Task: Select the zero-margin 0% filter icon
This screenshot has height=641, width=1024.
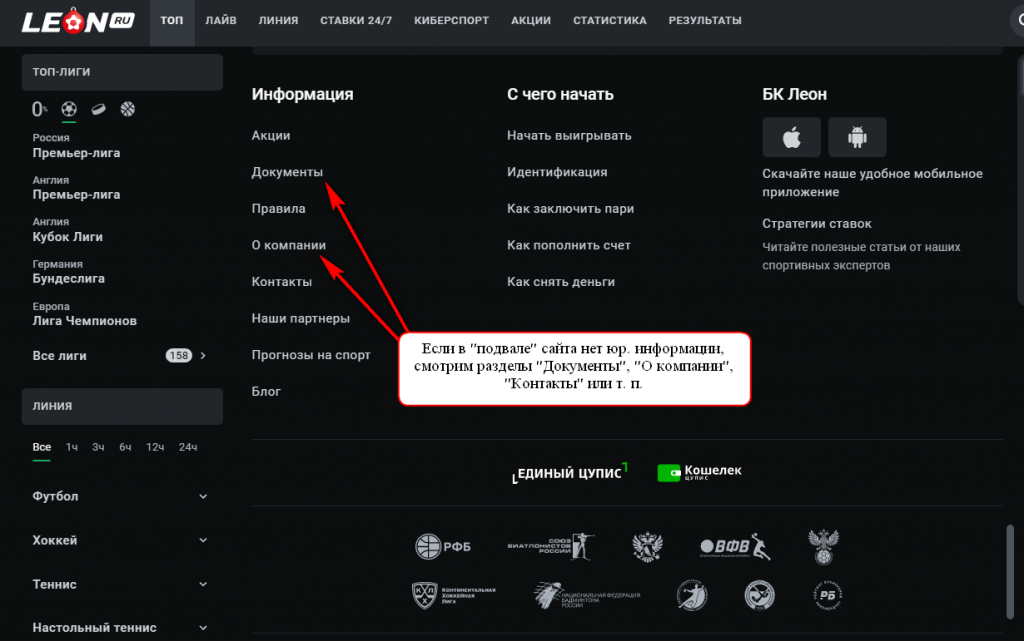Action: click(39, 109)
